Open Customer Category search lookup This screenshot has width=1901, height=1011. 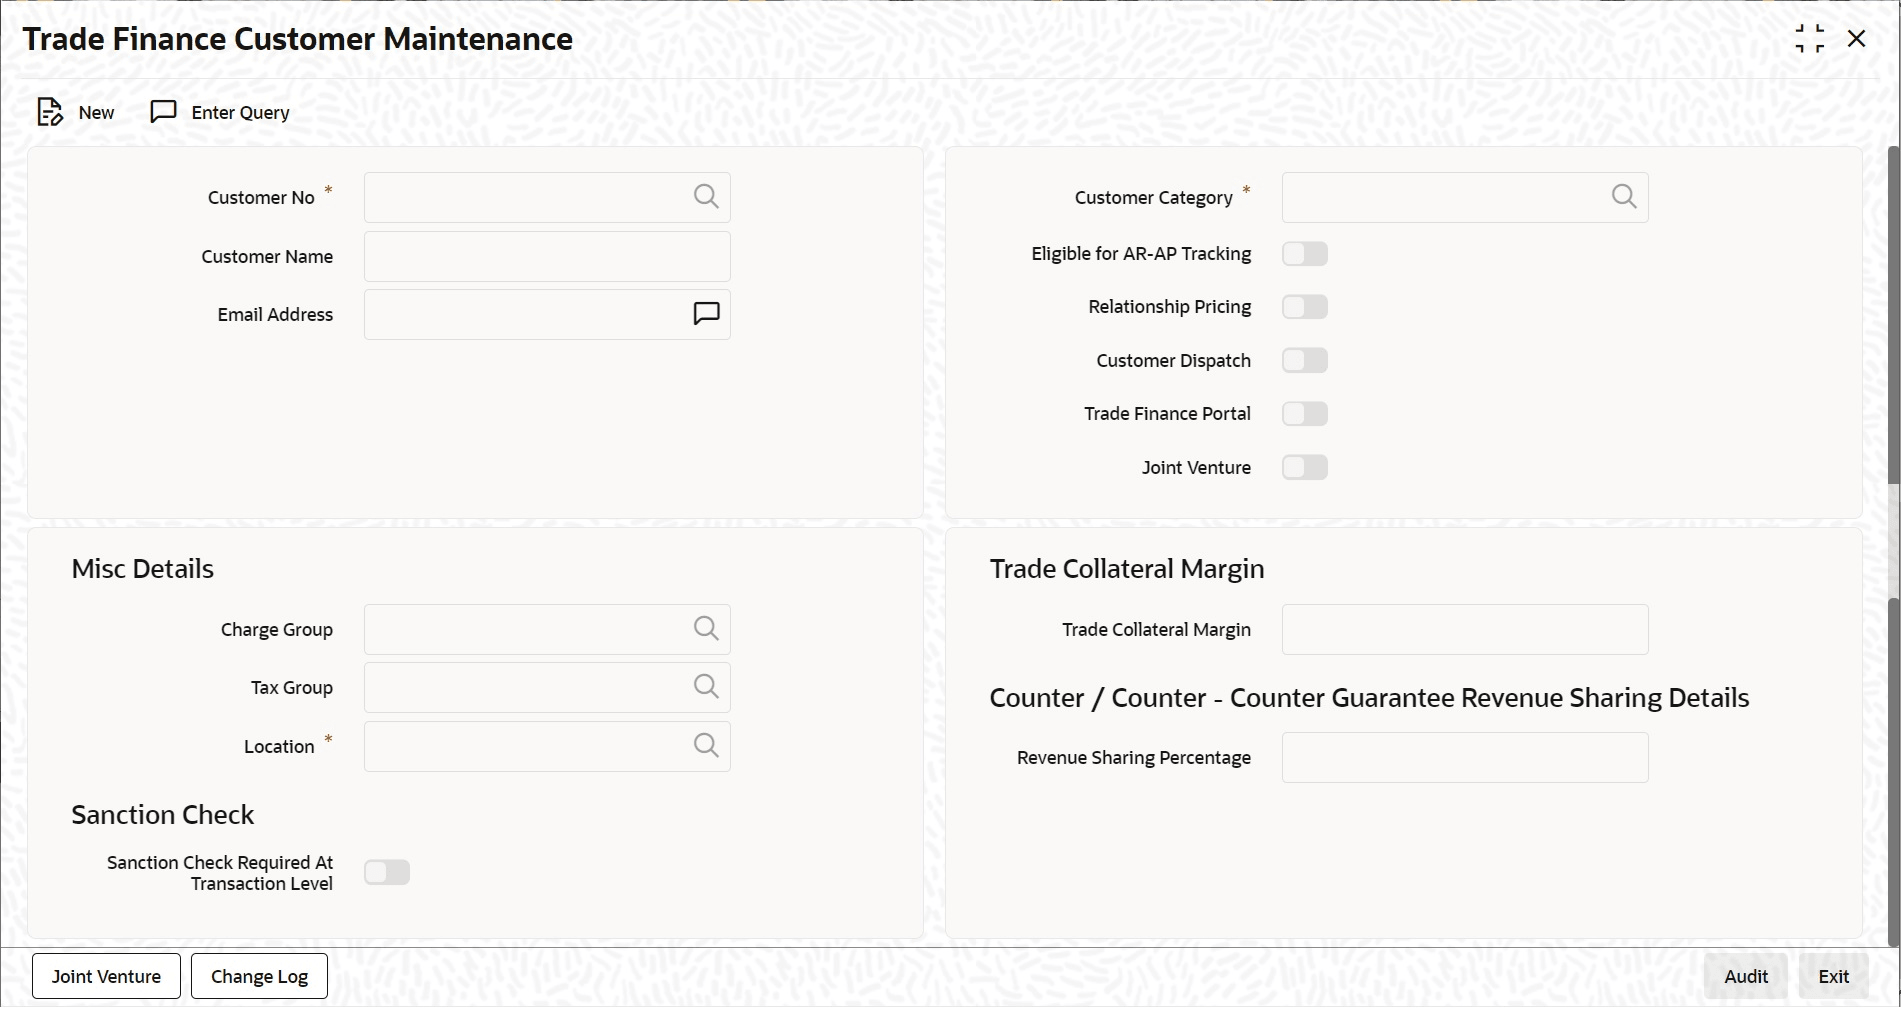coord(1624,197)
